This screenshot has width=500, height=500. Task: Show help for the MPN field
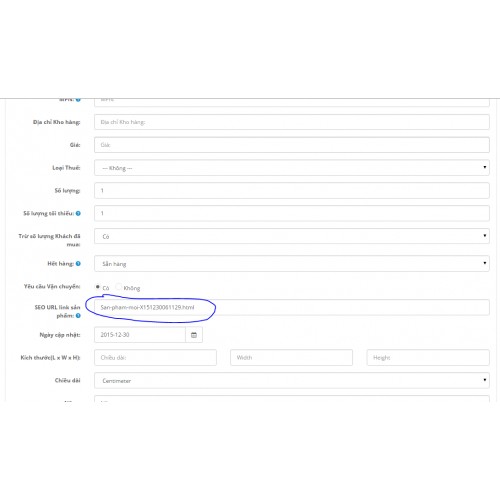78,100
